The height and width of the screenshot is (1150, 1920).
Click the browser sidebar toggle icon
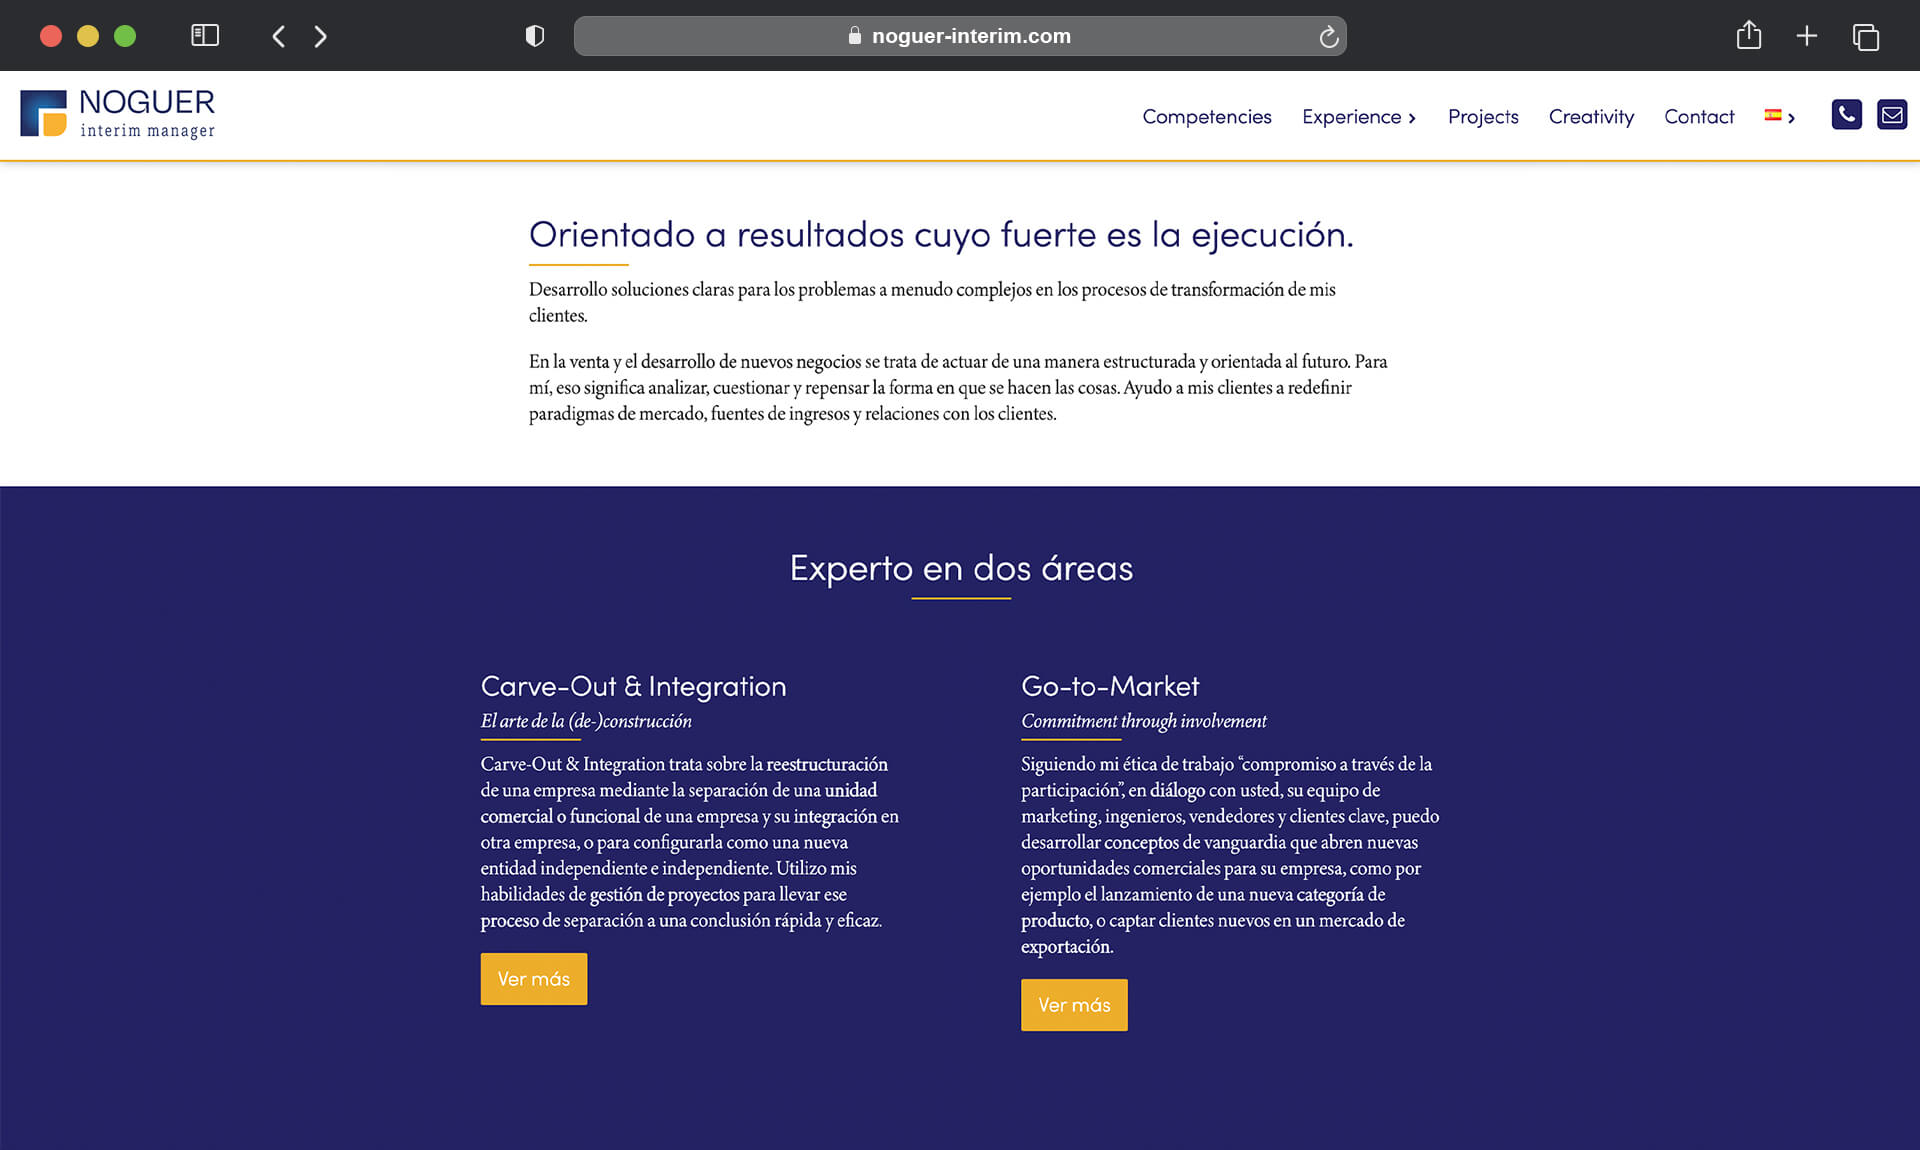[205, 36]
